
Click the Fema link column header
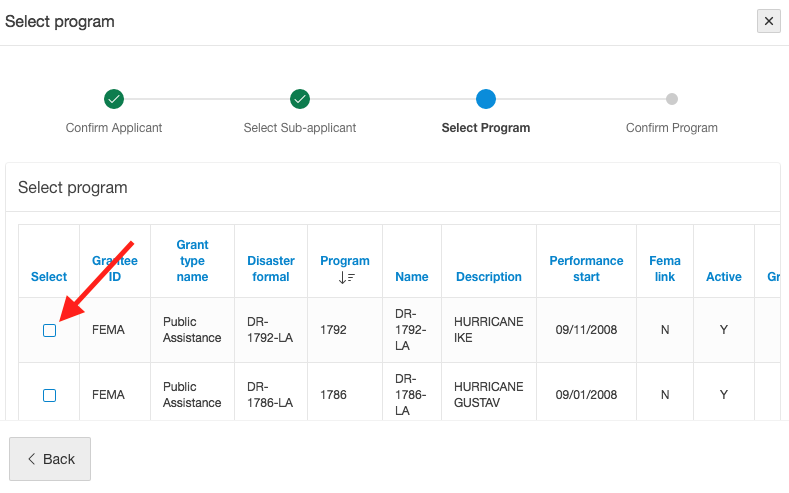click(665, 269)
